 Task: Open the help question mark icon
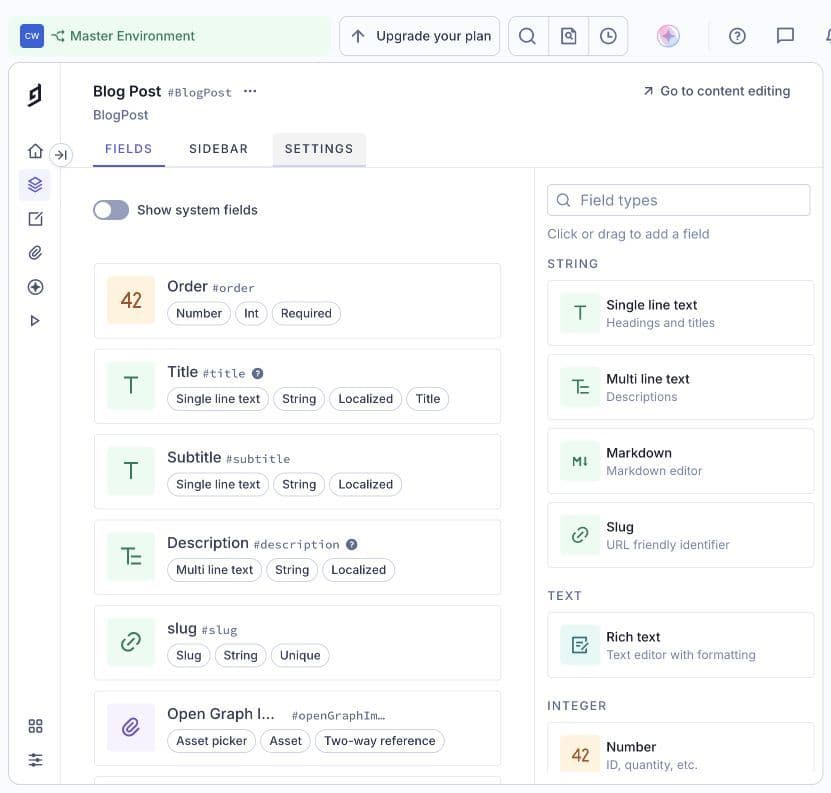(x=737, y=36)
